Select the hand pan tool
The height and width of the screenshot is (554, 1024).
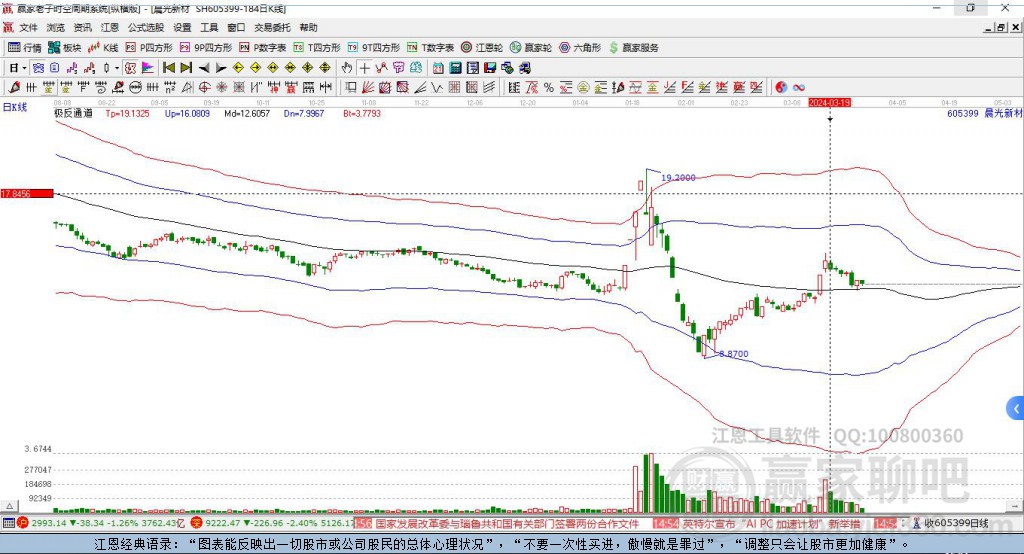pos(347,68)
